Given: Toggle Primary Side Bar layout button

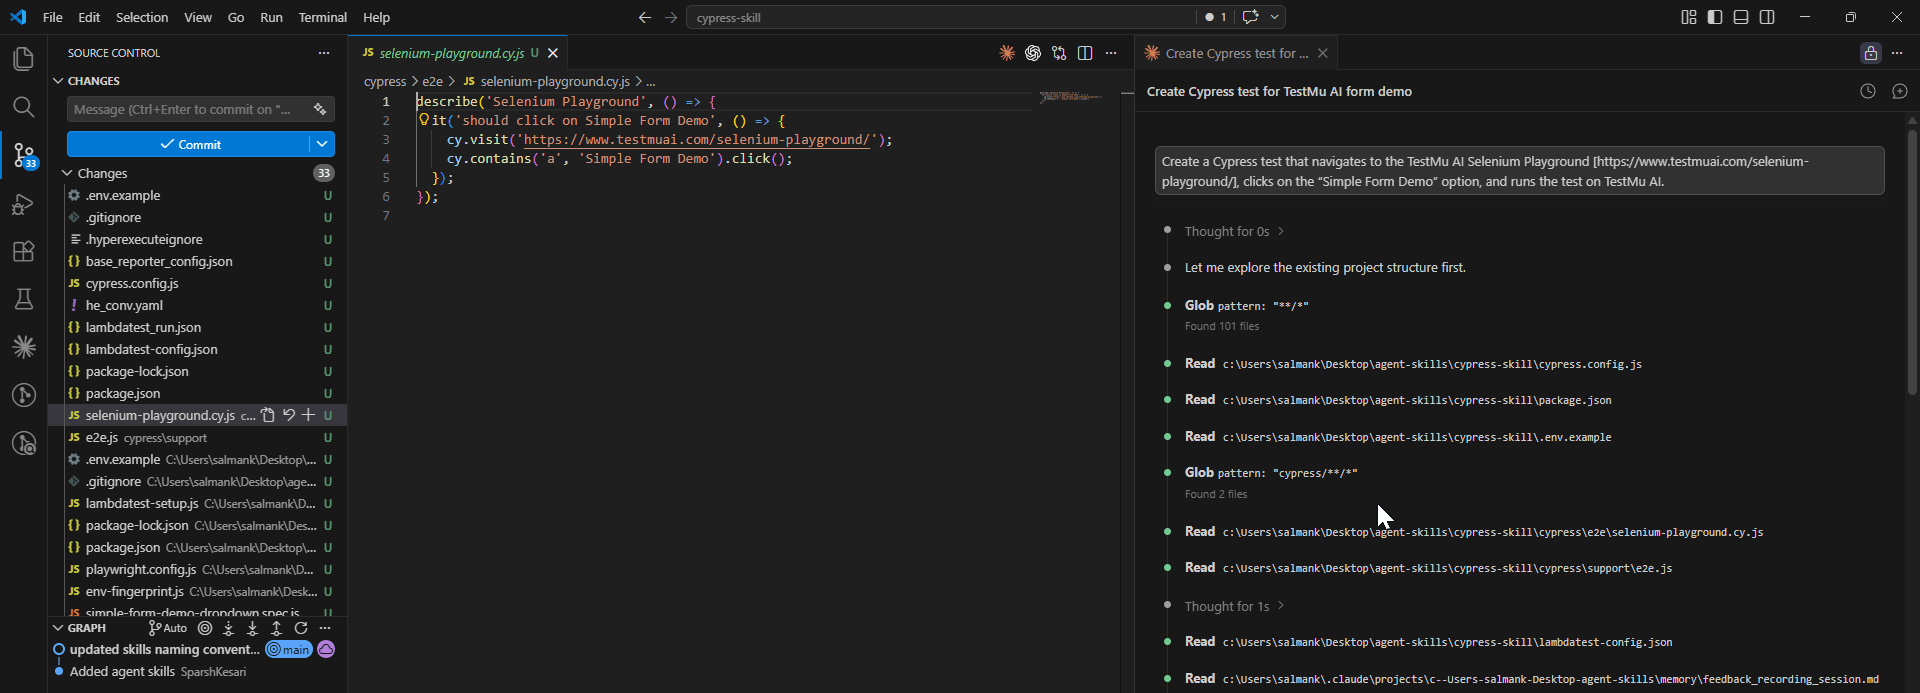Looking at the screenshot, I should (x=1715, y=17).
